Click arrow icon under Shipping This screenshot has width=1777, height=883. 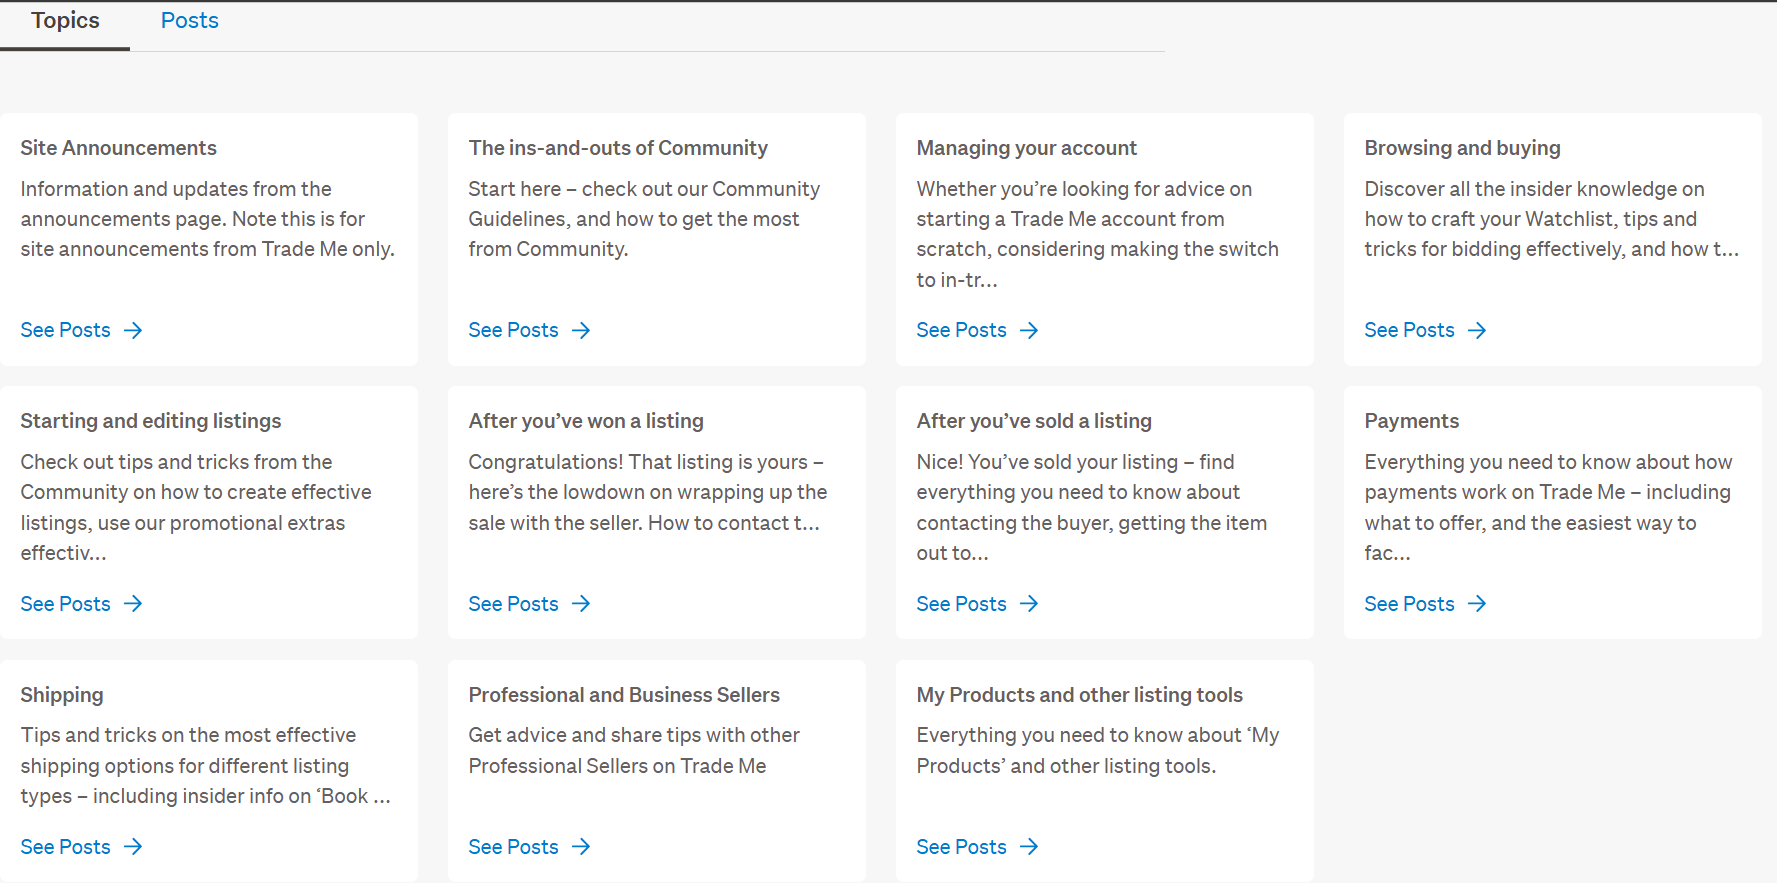[133, 847]
